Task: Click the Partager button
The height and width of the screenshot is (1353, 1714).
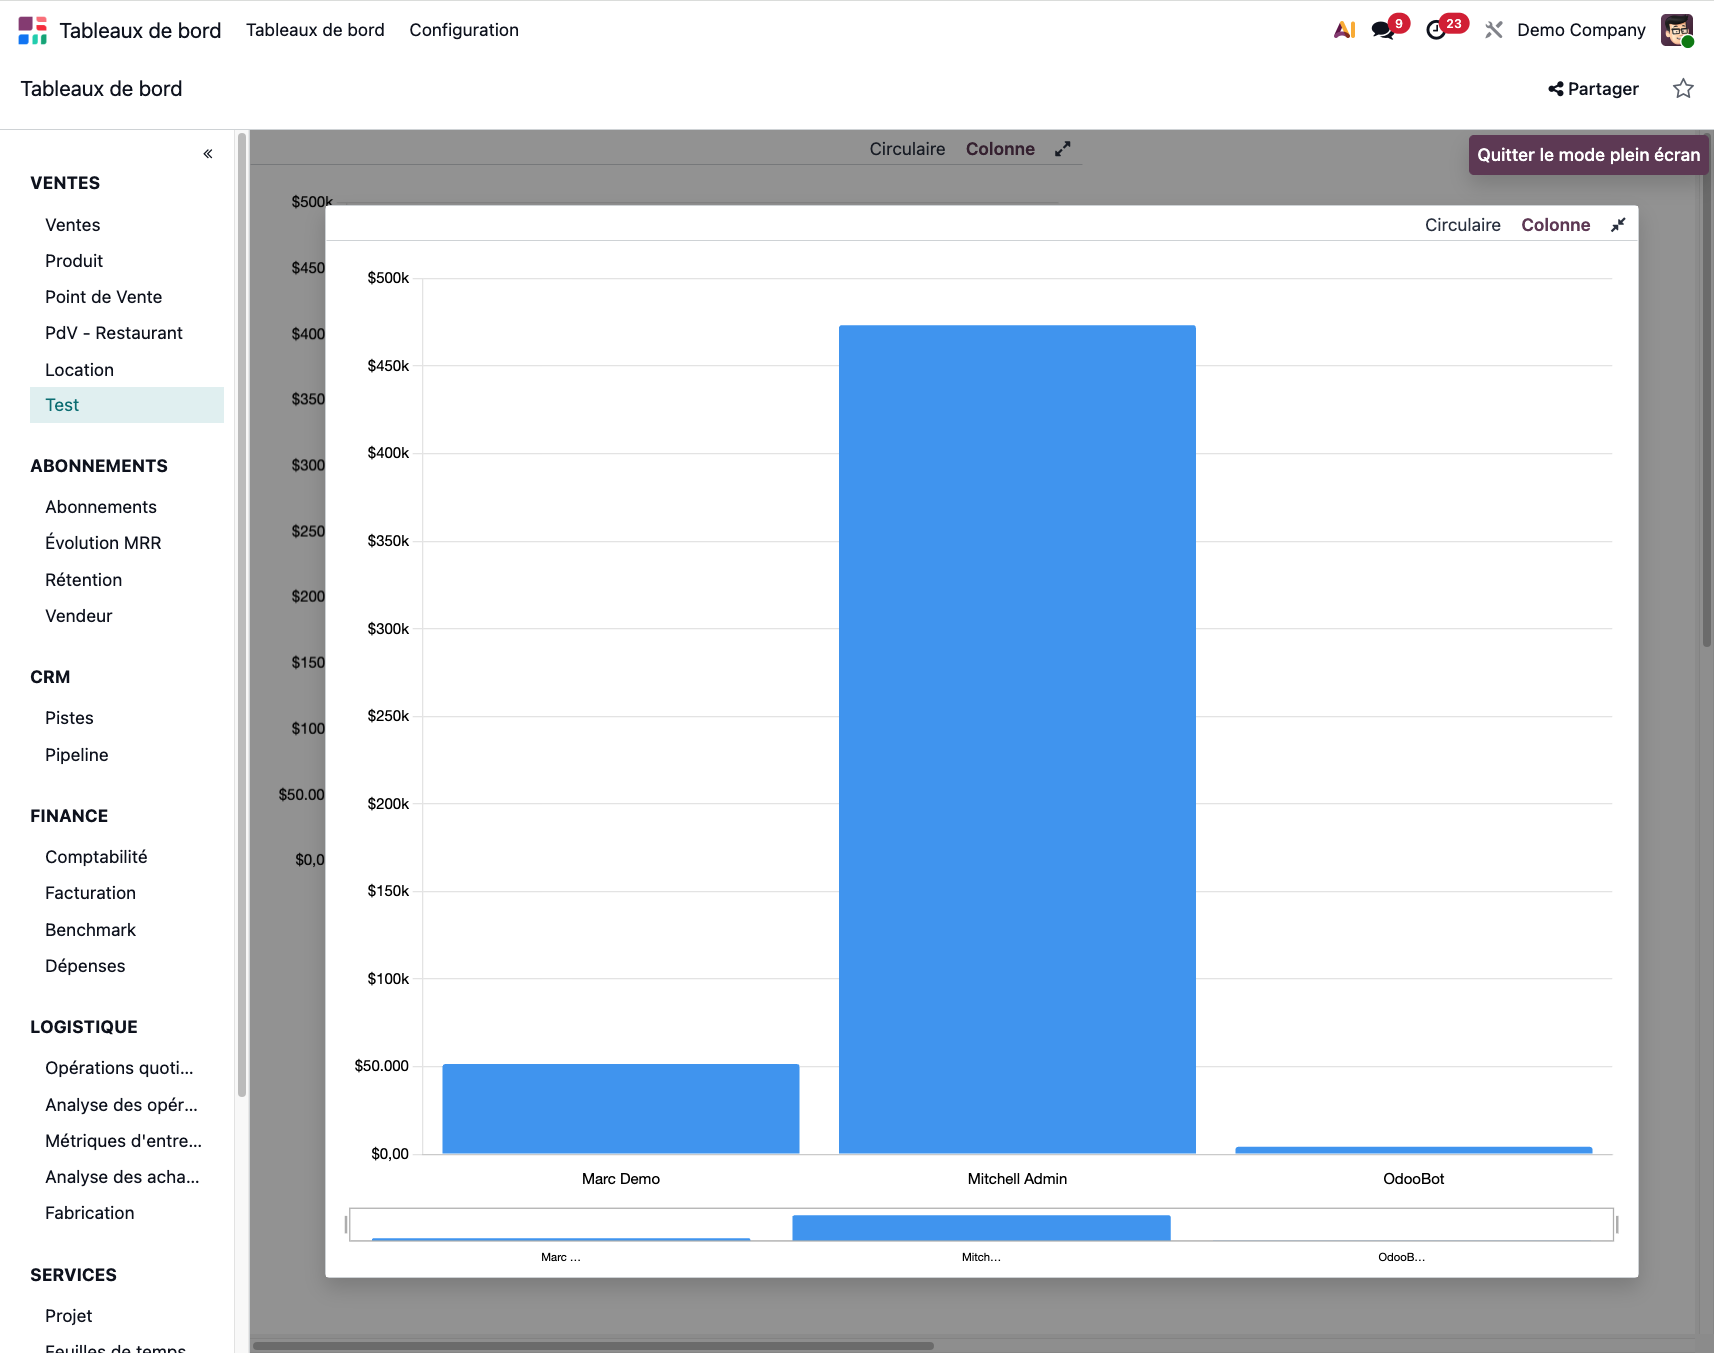Action: pyautogui.click(x=1593, y=89)
